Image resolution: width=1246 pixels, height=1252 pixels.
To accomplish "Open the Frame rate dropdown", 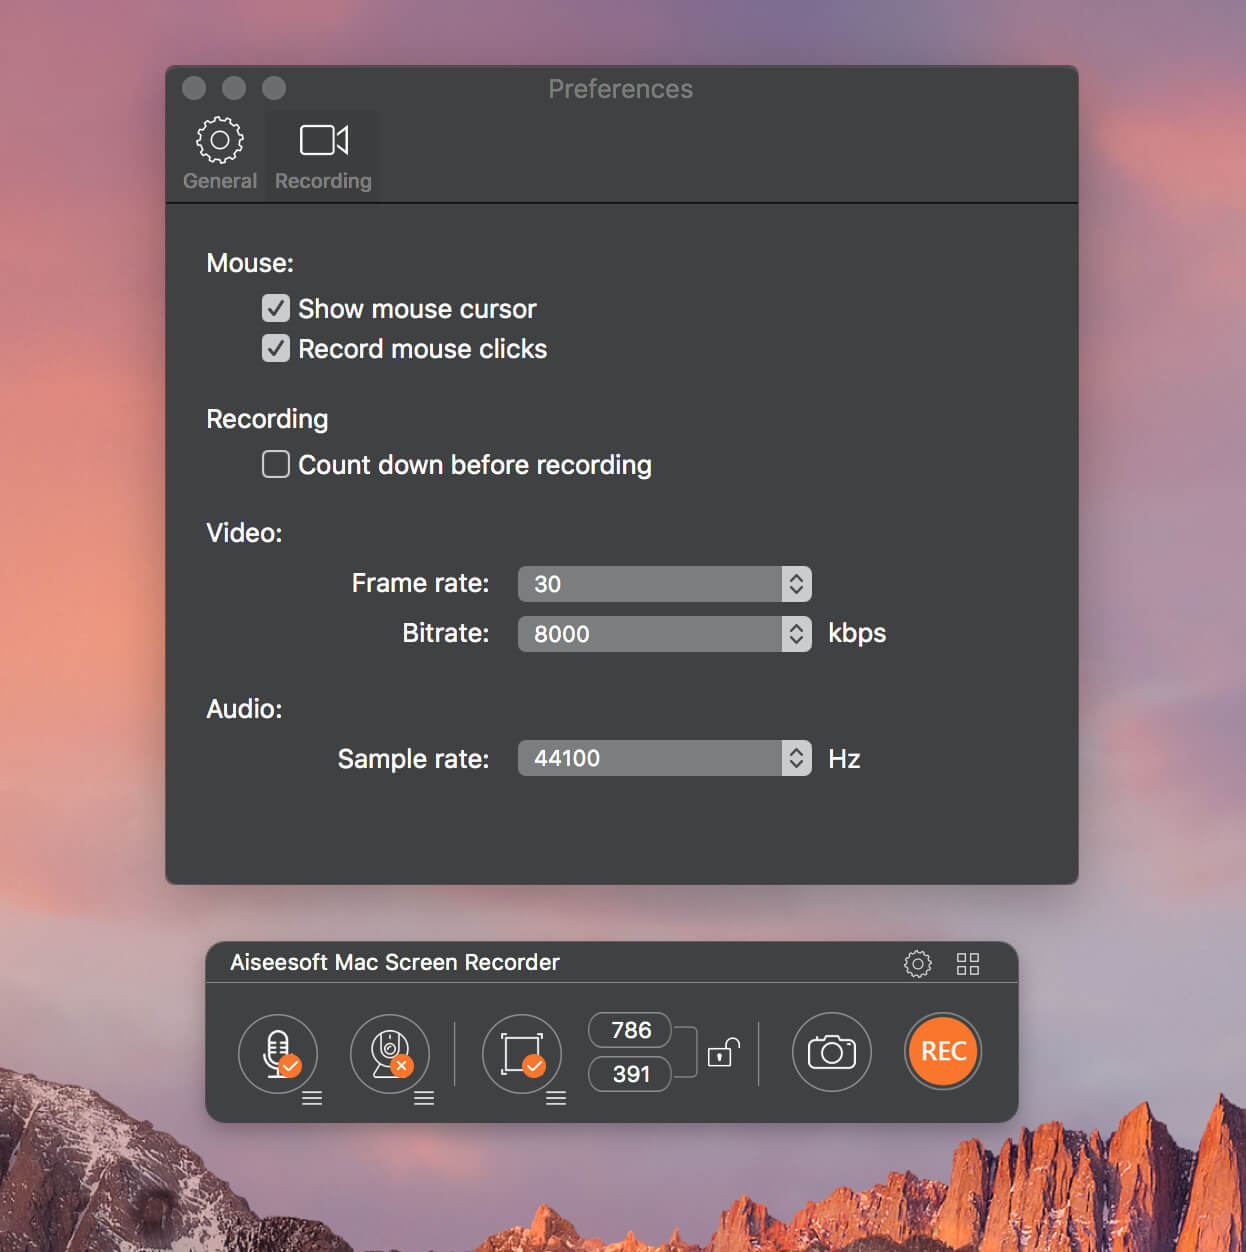I will click(664, 584).
